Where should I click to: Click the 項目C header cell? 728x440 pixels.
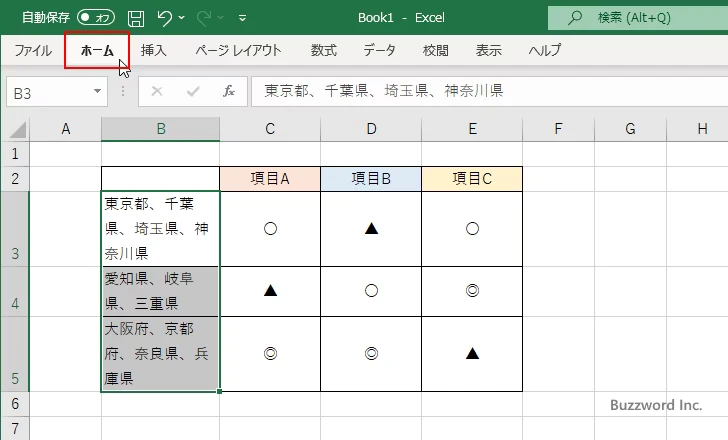(x=472, y=179)
